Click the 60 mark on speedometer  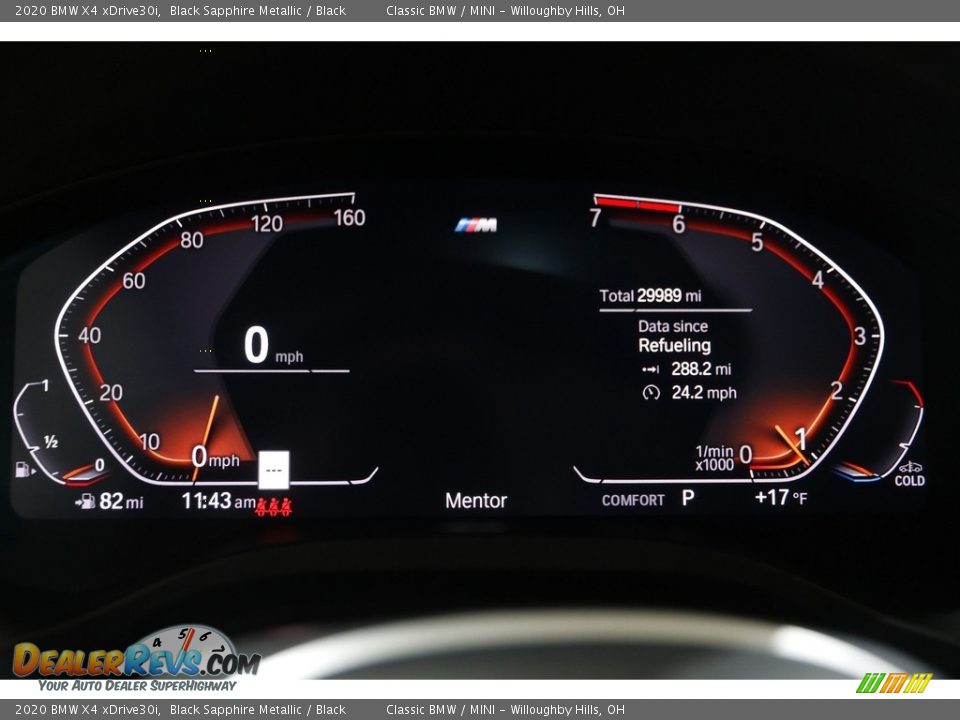134,281
